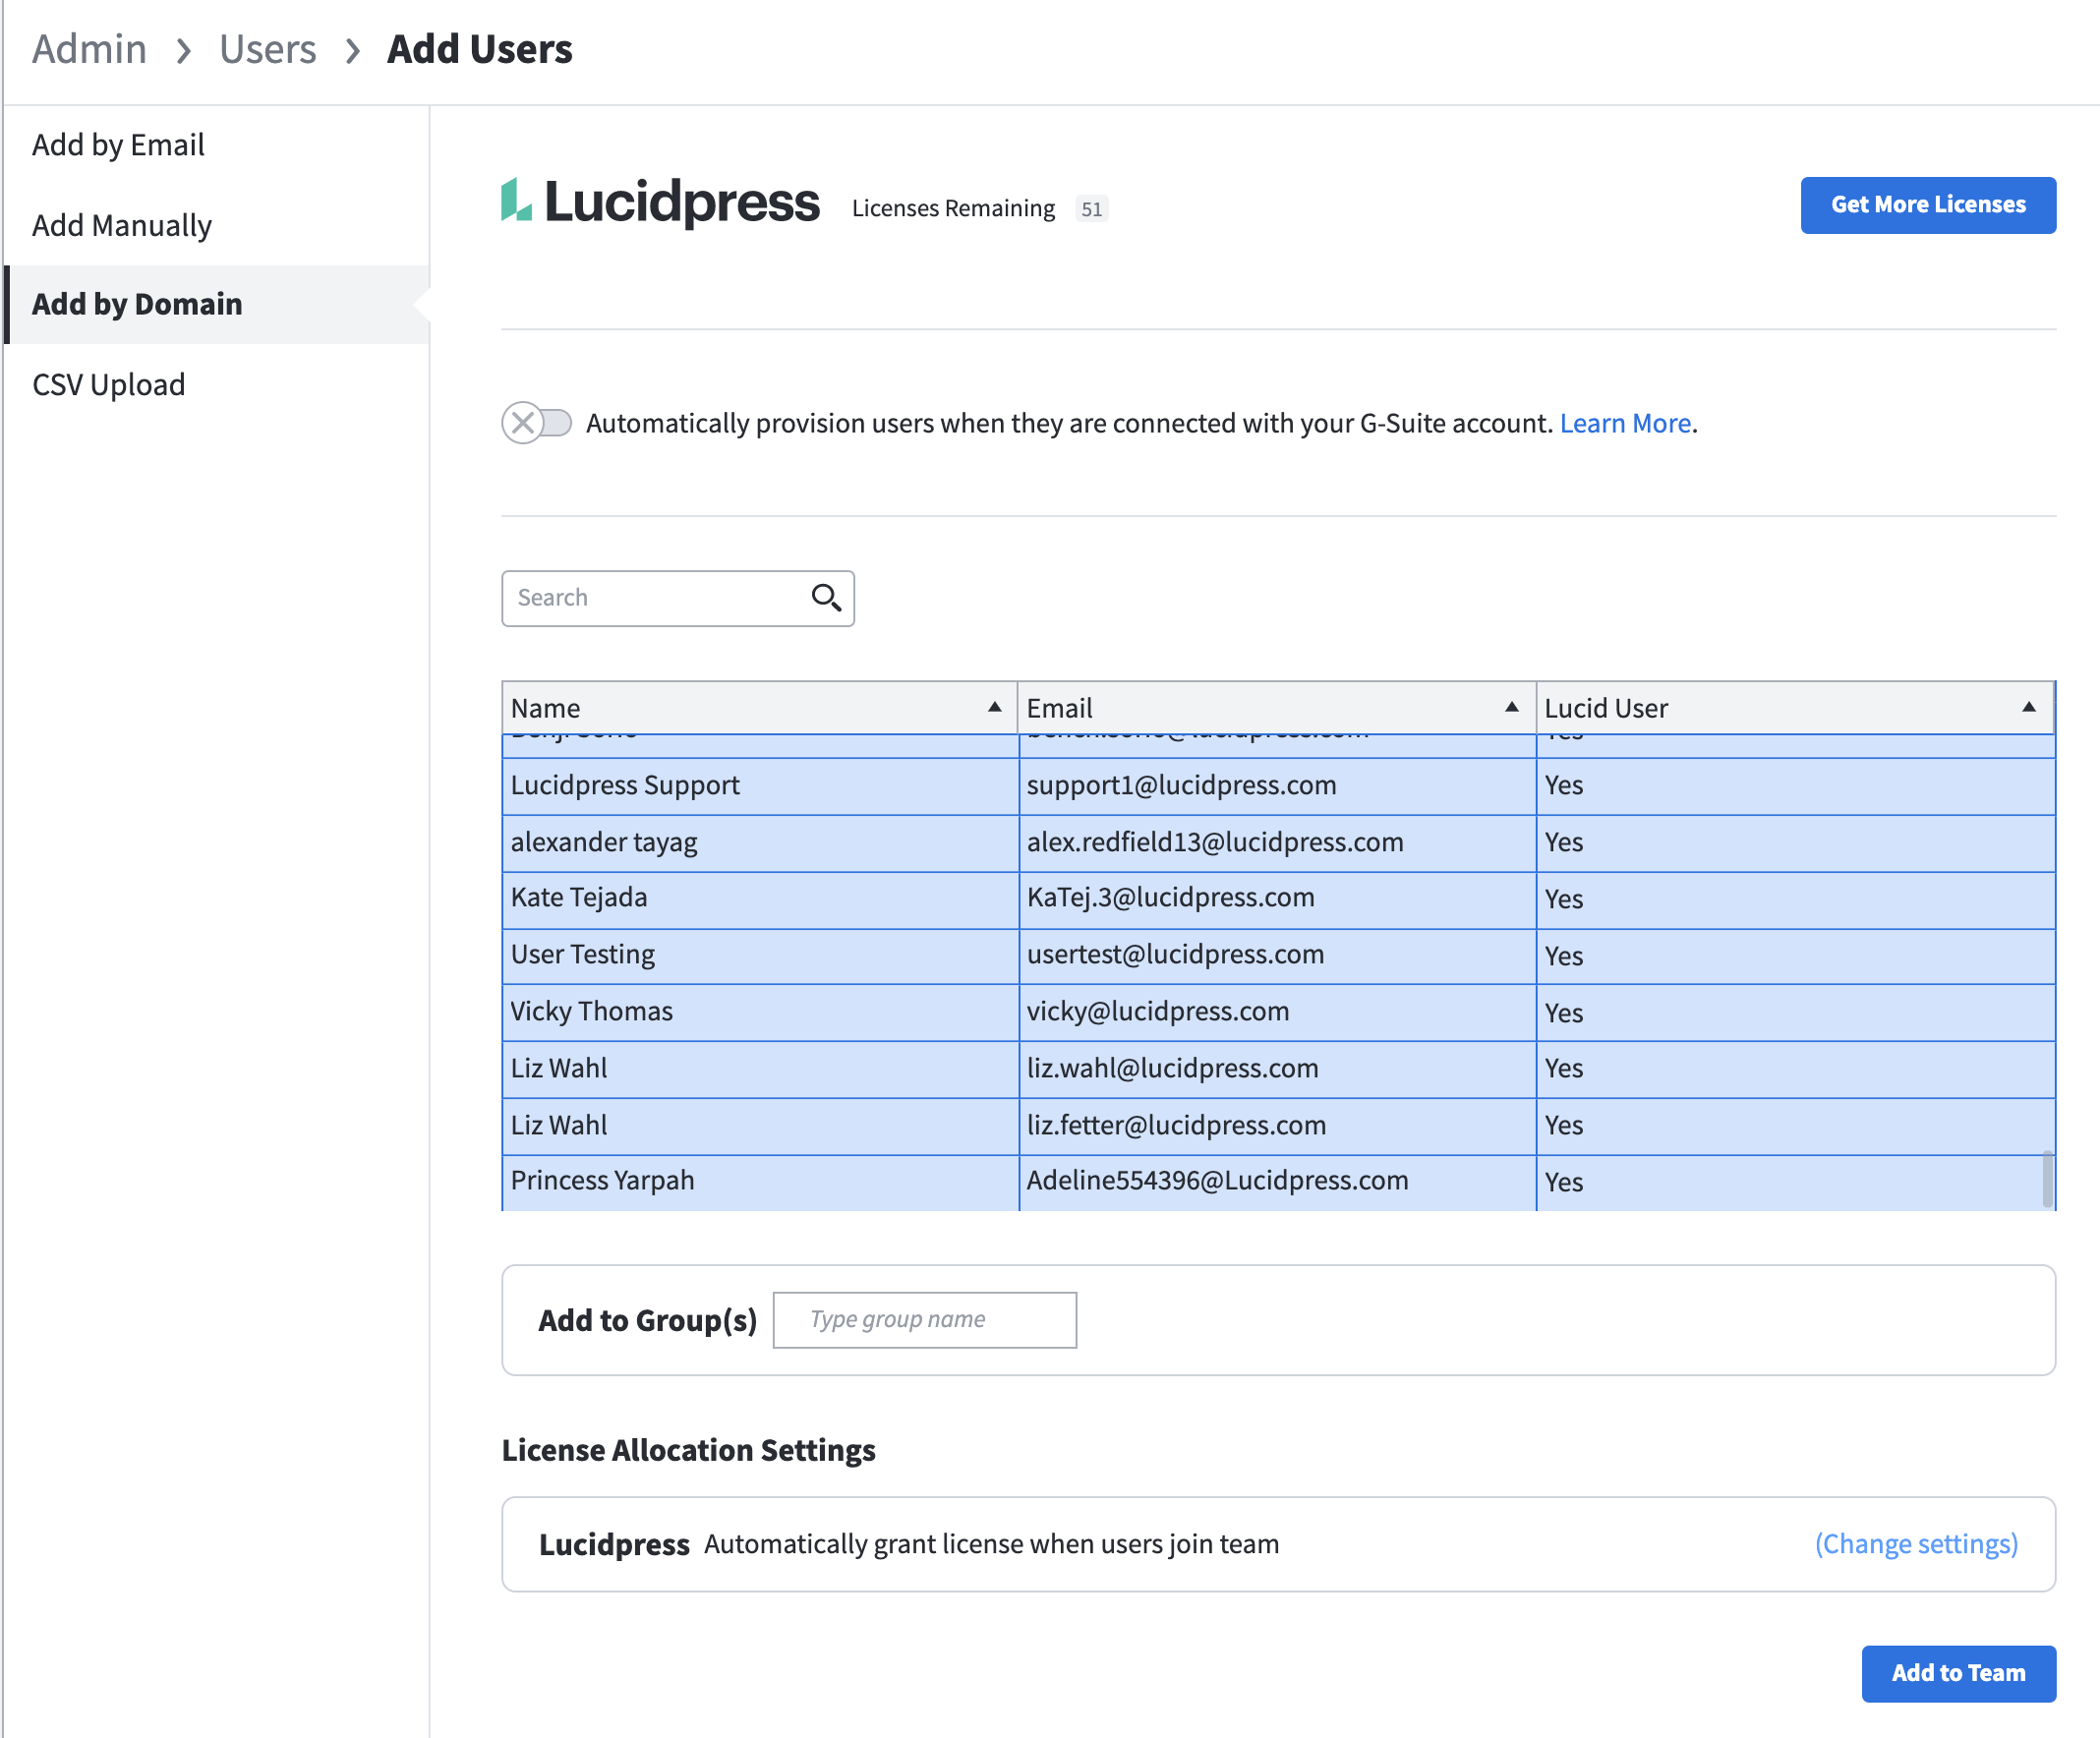
Task: Open Add Manually section
Action: [x=122, y=225]
